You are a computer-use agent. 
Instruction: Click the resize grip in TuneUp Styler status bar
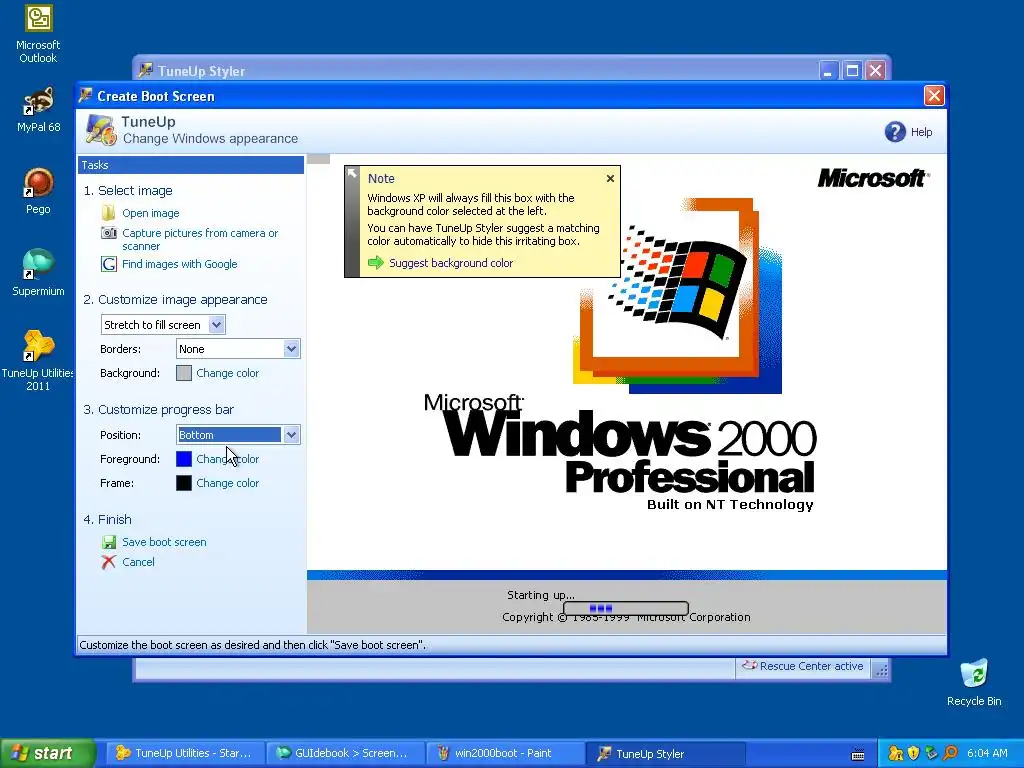tap(881, 669)
